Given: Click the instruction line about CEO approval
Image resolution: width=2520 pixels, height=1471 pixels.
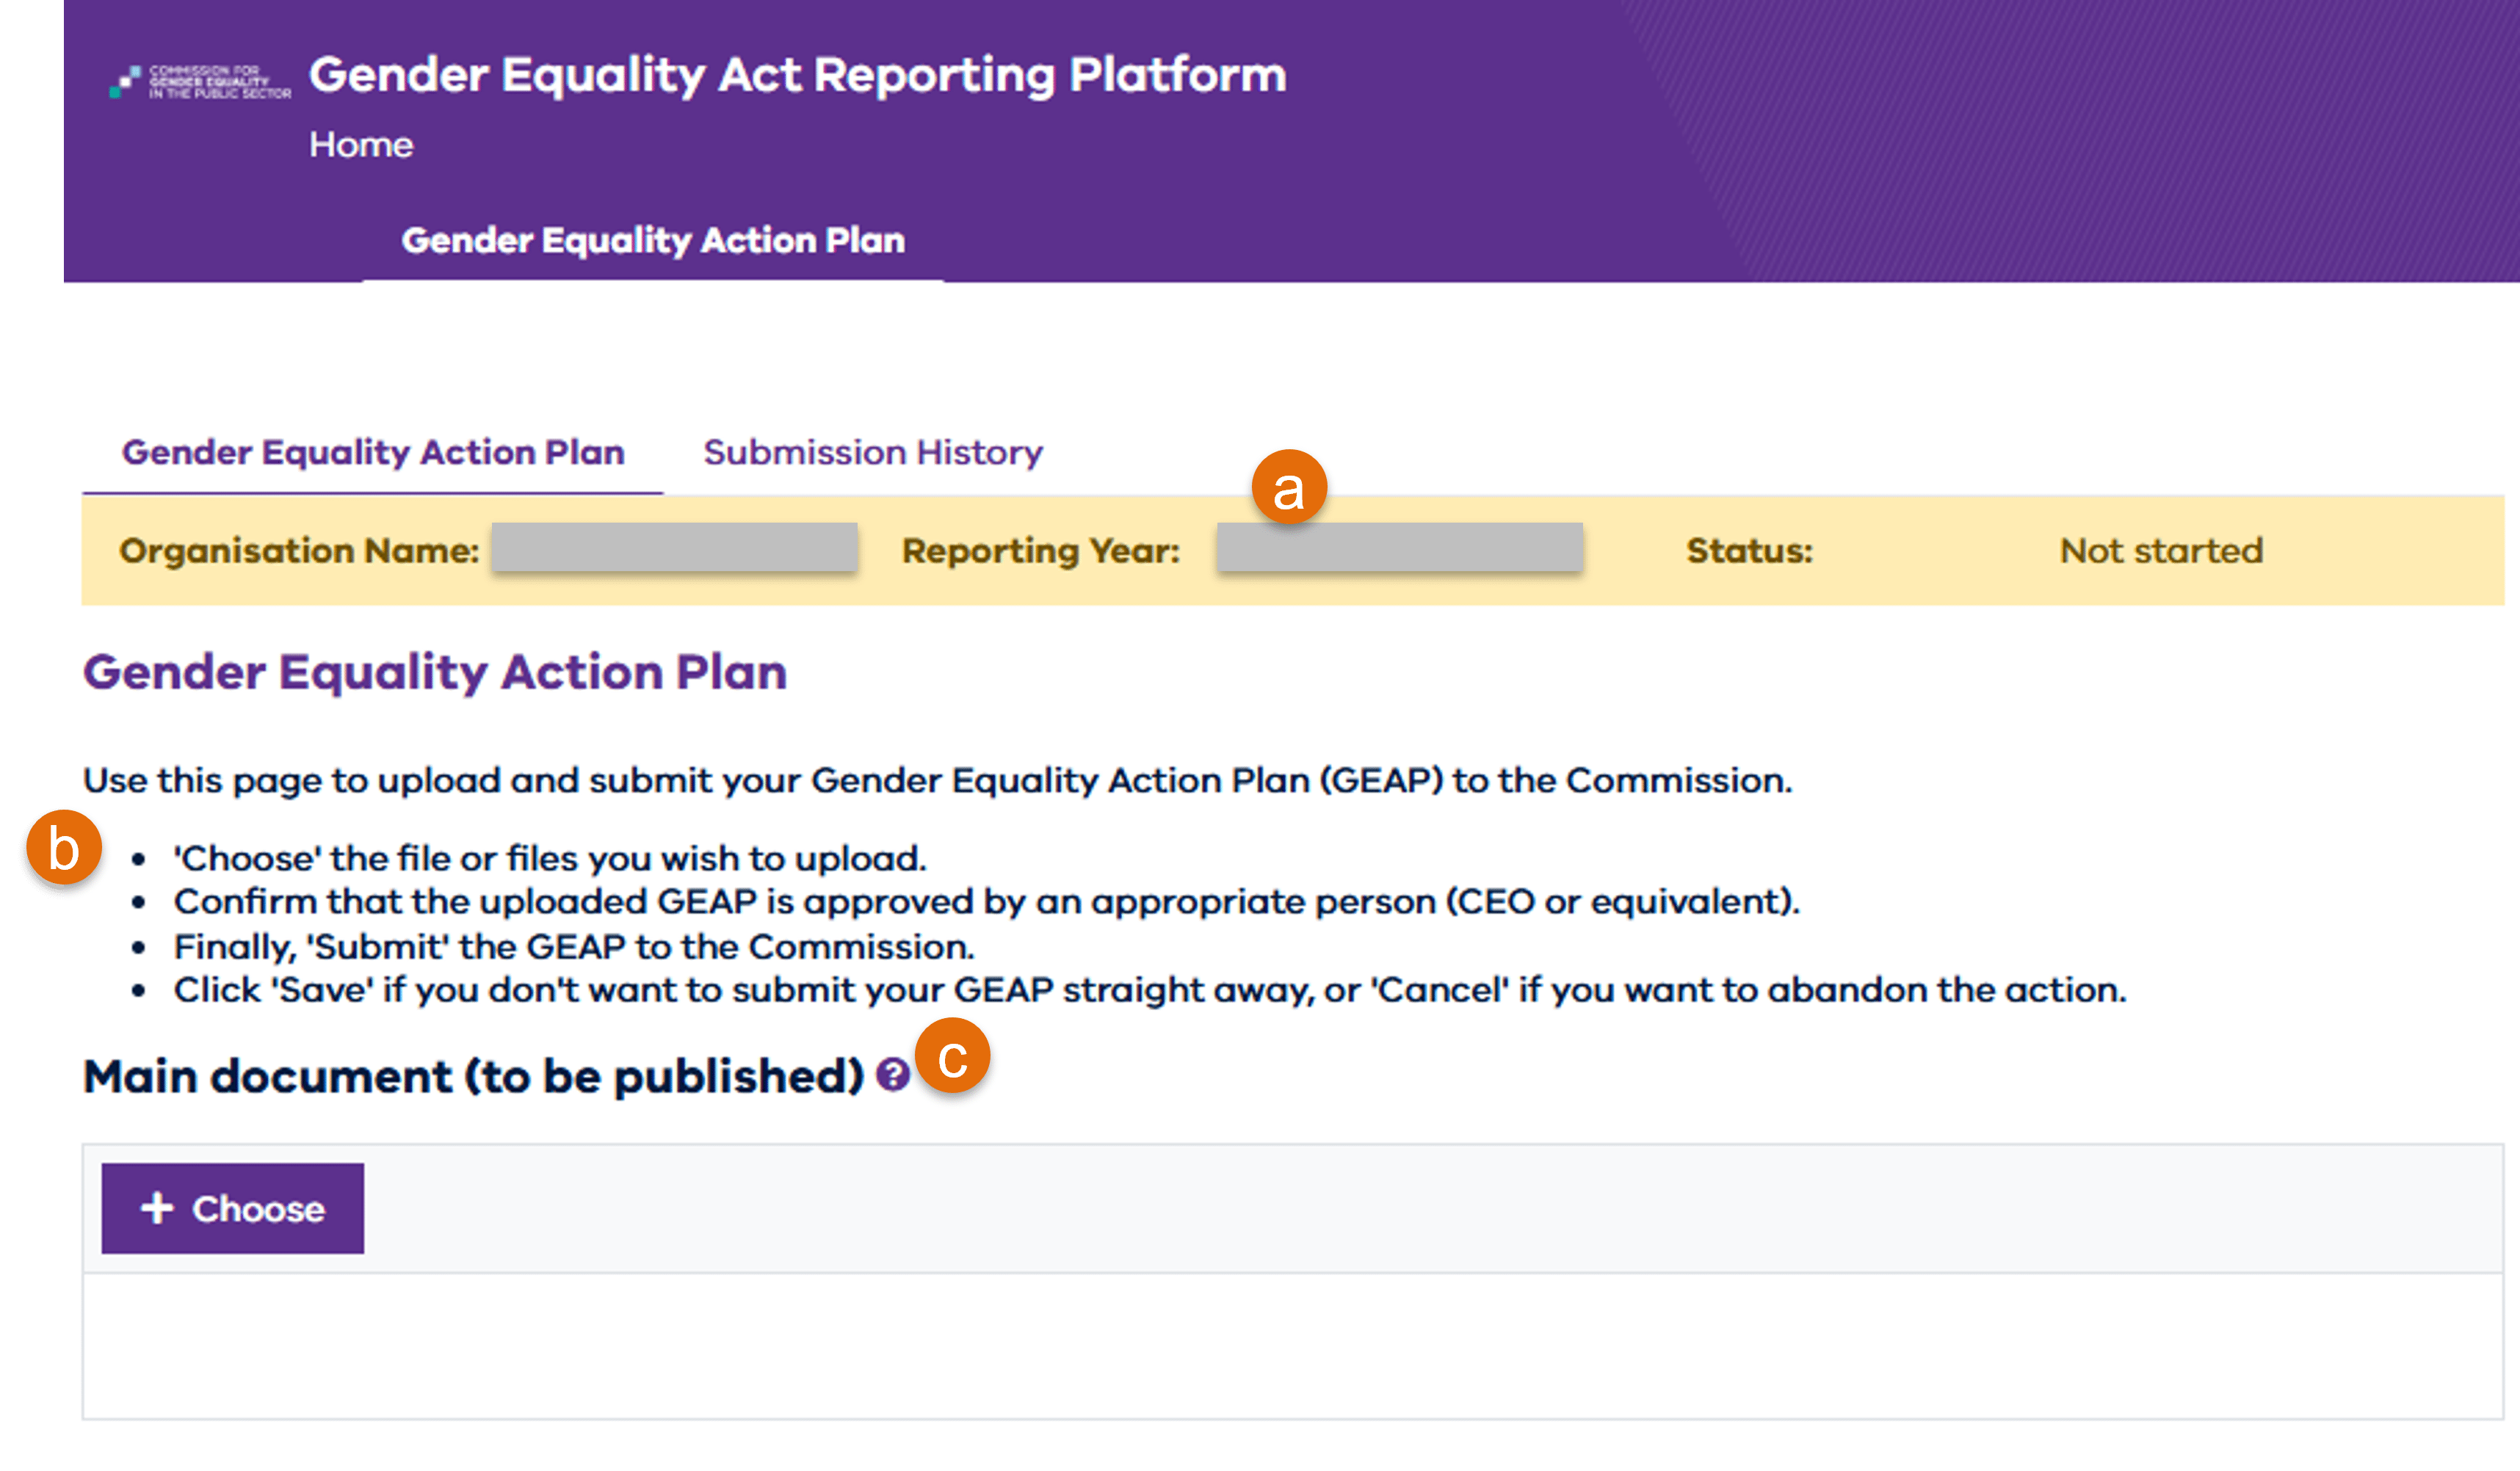Looking at the screenshot, I should pyautogui.click(x=986, y=902).
